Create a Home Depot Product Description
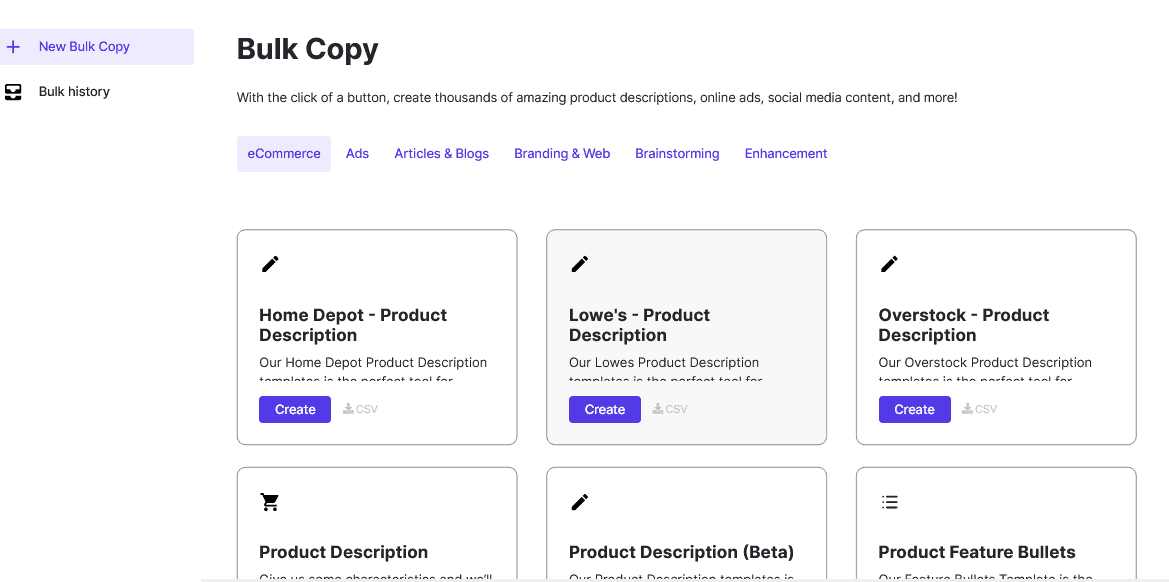 (x=294, y=409)
